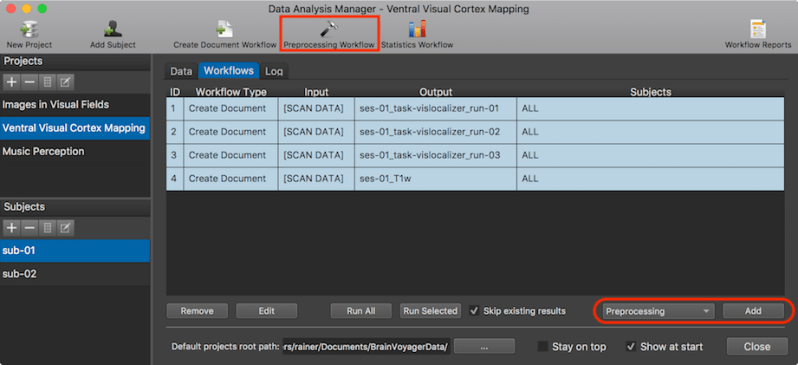Open the Statistics Workflow chart icon
Screen dimensions: 798x365
click(x=417, y=34)
